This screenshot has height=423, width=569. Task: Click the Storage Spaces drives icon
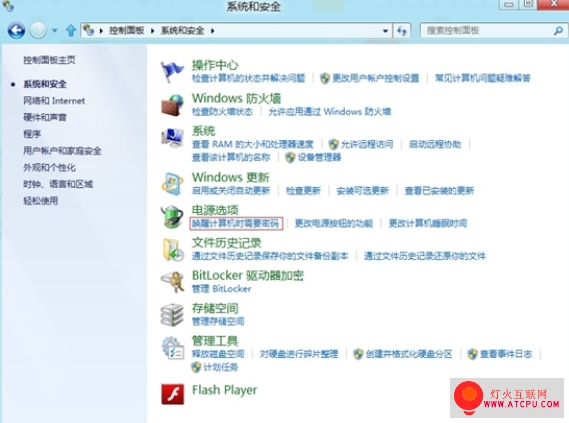coord(172,315)
